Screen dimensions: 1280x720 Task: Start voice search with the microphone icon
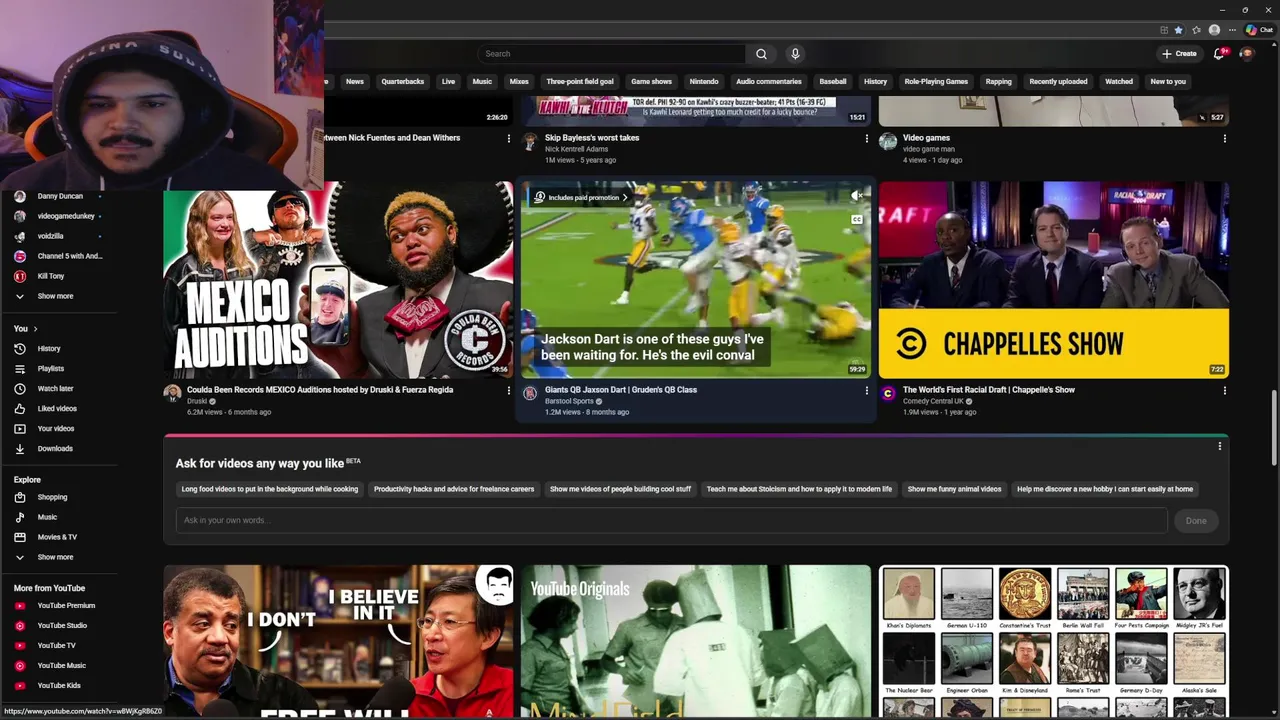pos(795,54)
